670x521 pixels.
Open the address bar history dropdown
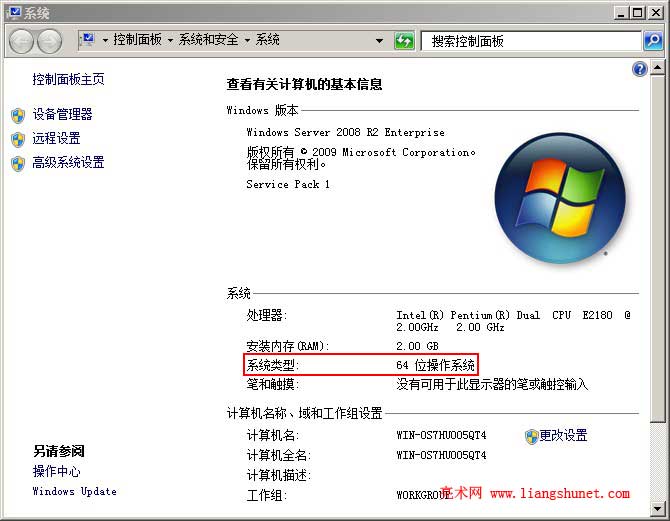[x=379, y=41]
